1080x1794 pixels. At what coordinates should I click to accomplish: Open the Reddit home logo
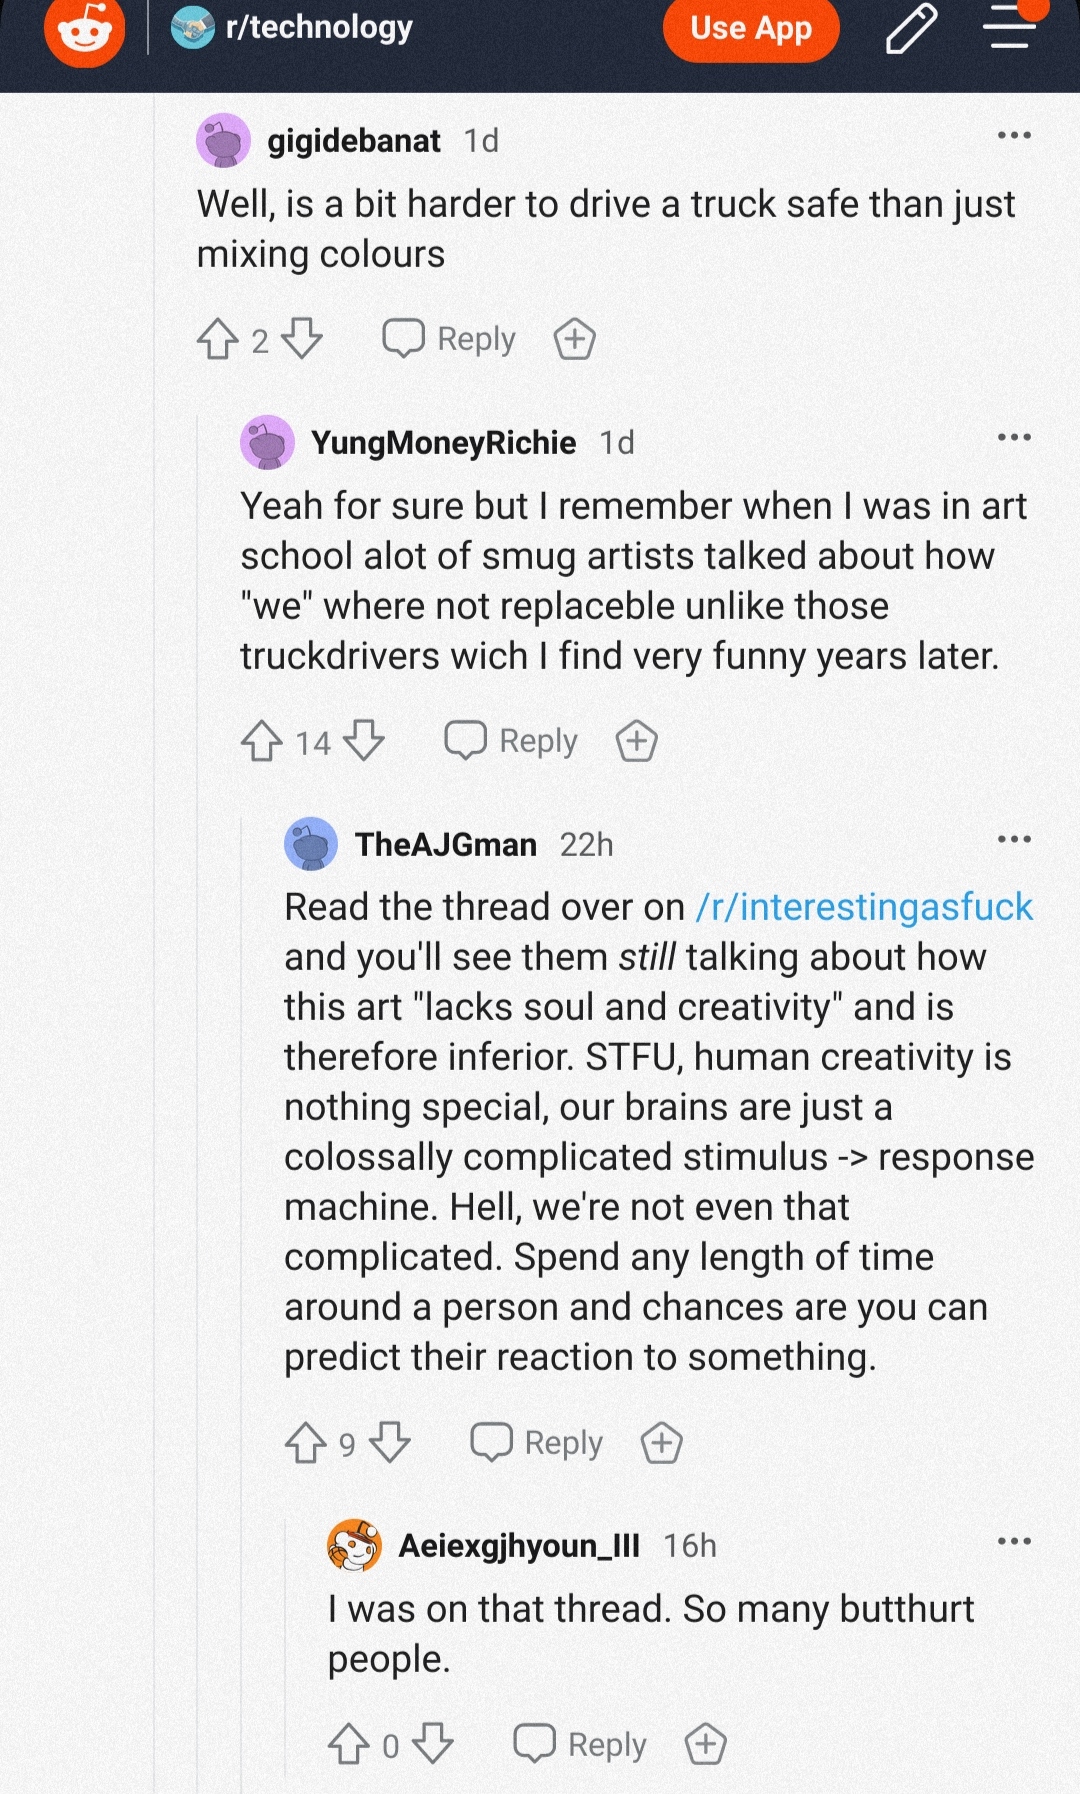[x=85, y=30]
